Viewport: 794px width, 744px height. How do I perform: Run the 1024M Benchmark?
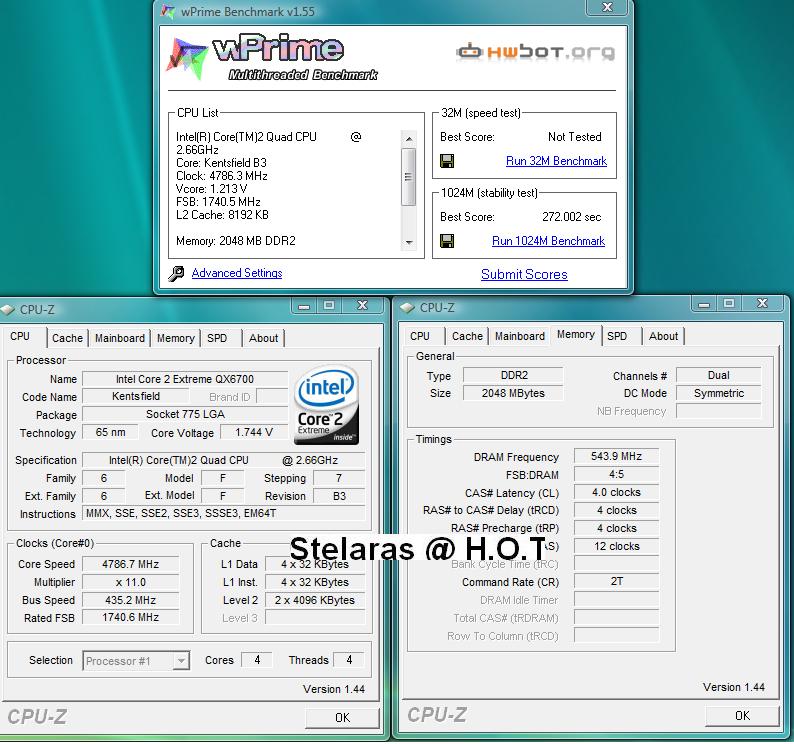[548, 241]
